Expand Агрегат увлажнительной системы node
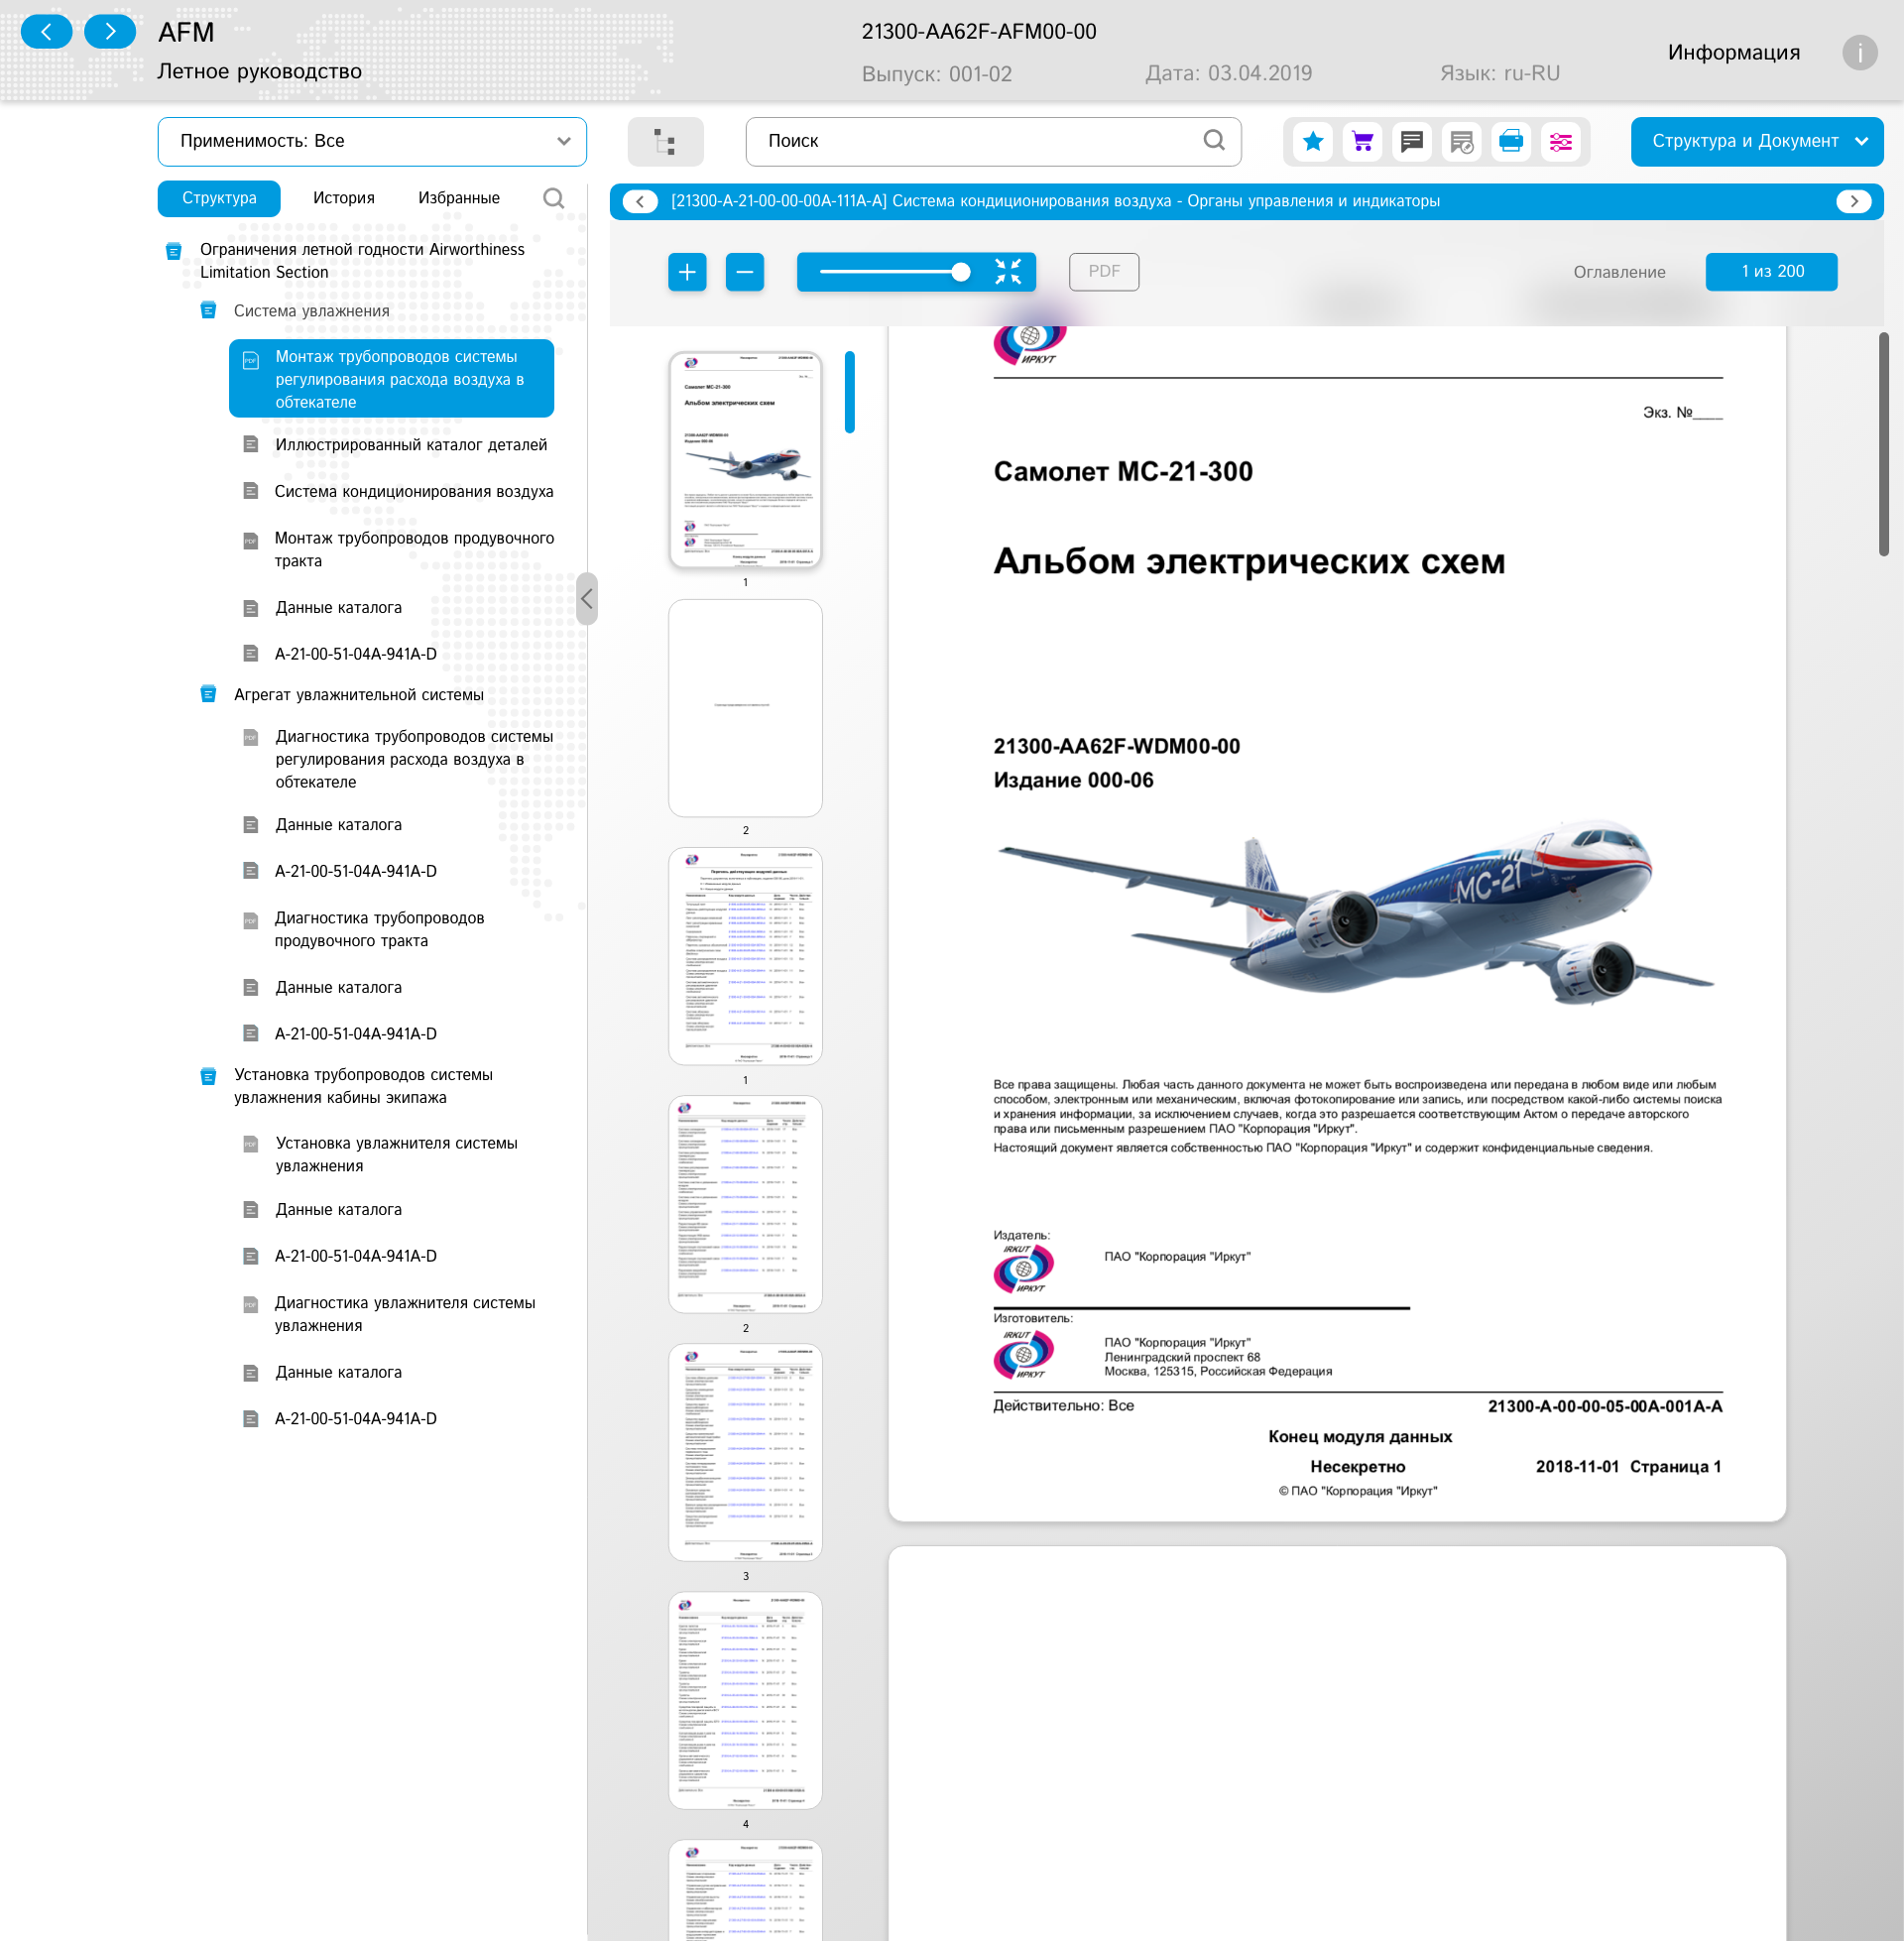The width and height of the screenshot is (1904, 1941). coord(358,694)
